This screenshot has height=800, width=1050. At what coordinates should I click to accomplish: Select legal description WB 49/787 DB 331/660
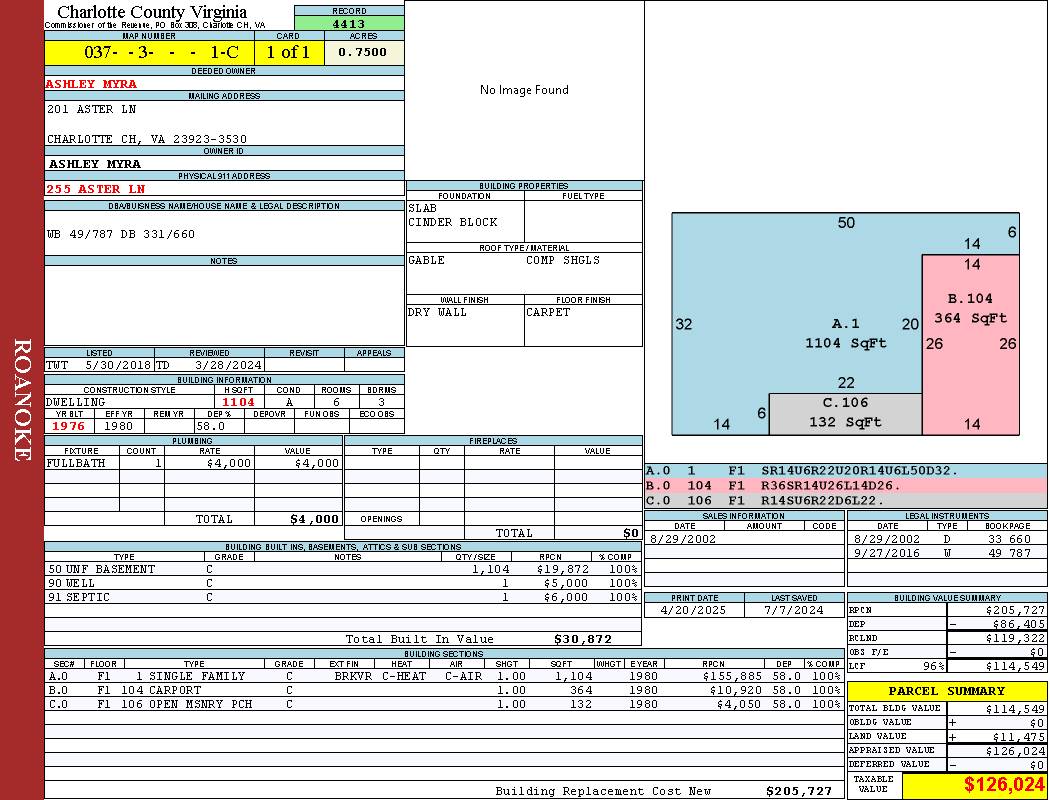[x=121, y=234]
